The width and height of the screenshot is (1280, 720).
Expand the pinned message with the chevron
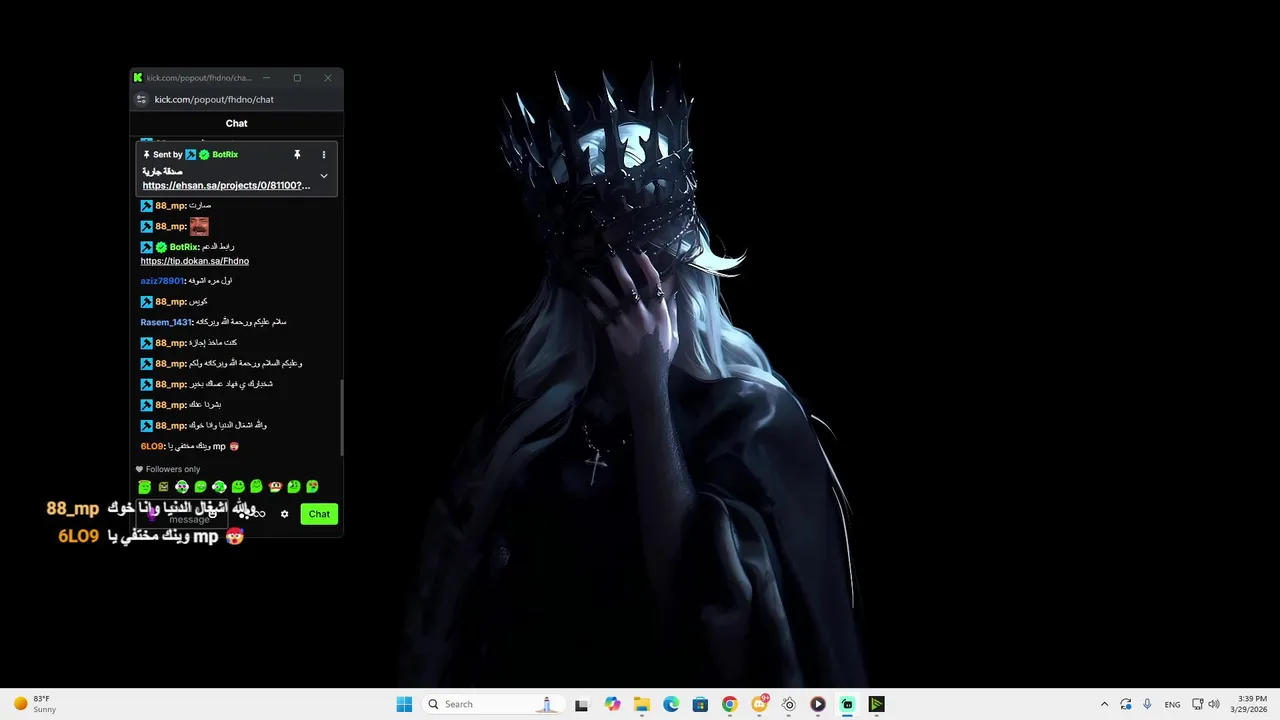click(323, 176)
